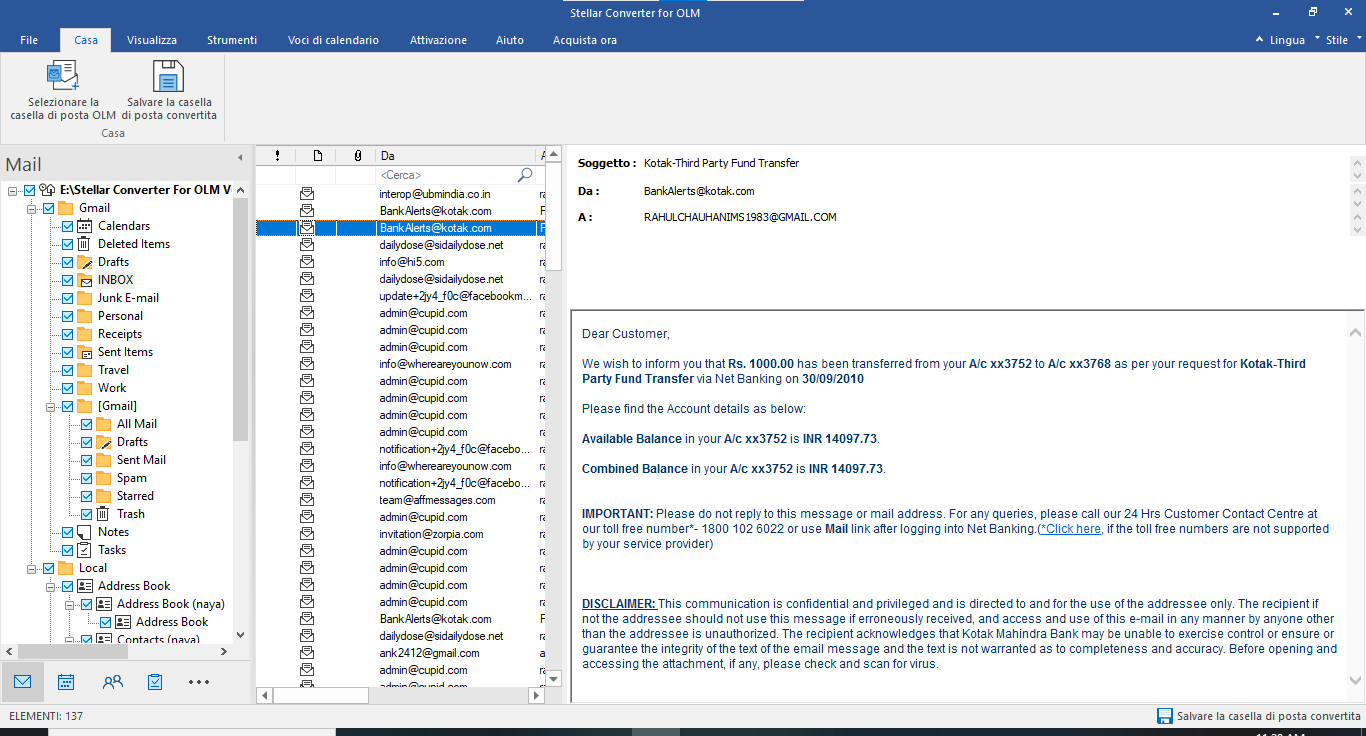Viewport: 1366px width, 736px height.
Task: Uncheck the INBOX folder checkbox
Action: (68, 280)
